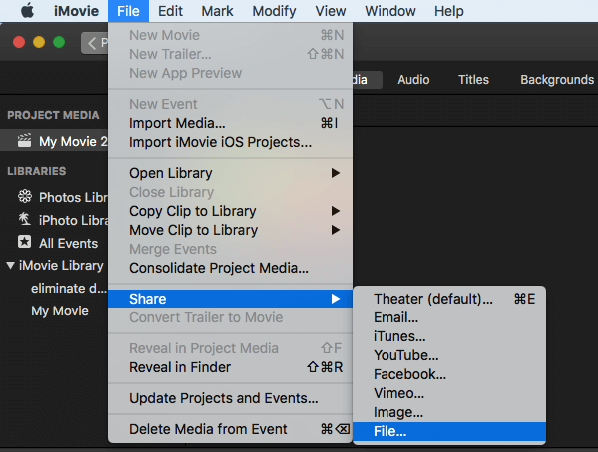
Task: Click the All Events star icon
Action: [x=24, y=242]
